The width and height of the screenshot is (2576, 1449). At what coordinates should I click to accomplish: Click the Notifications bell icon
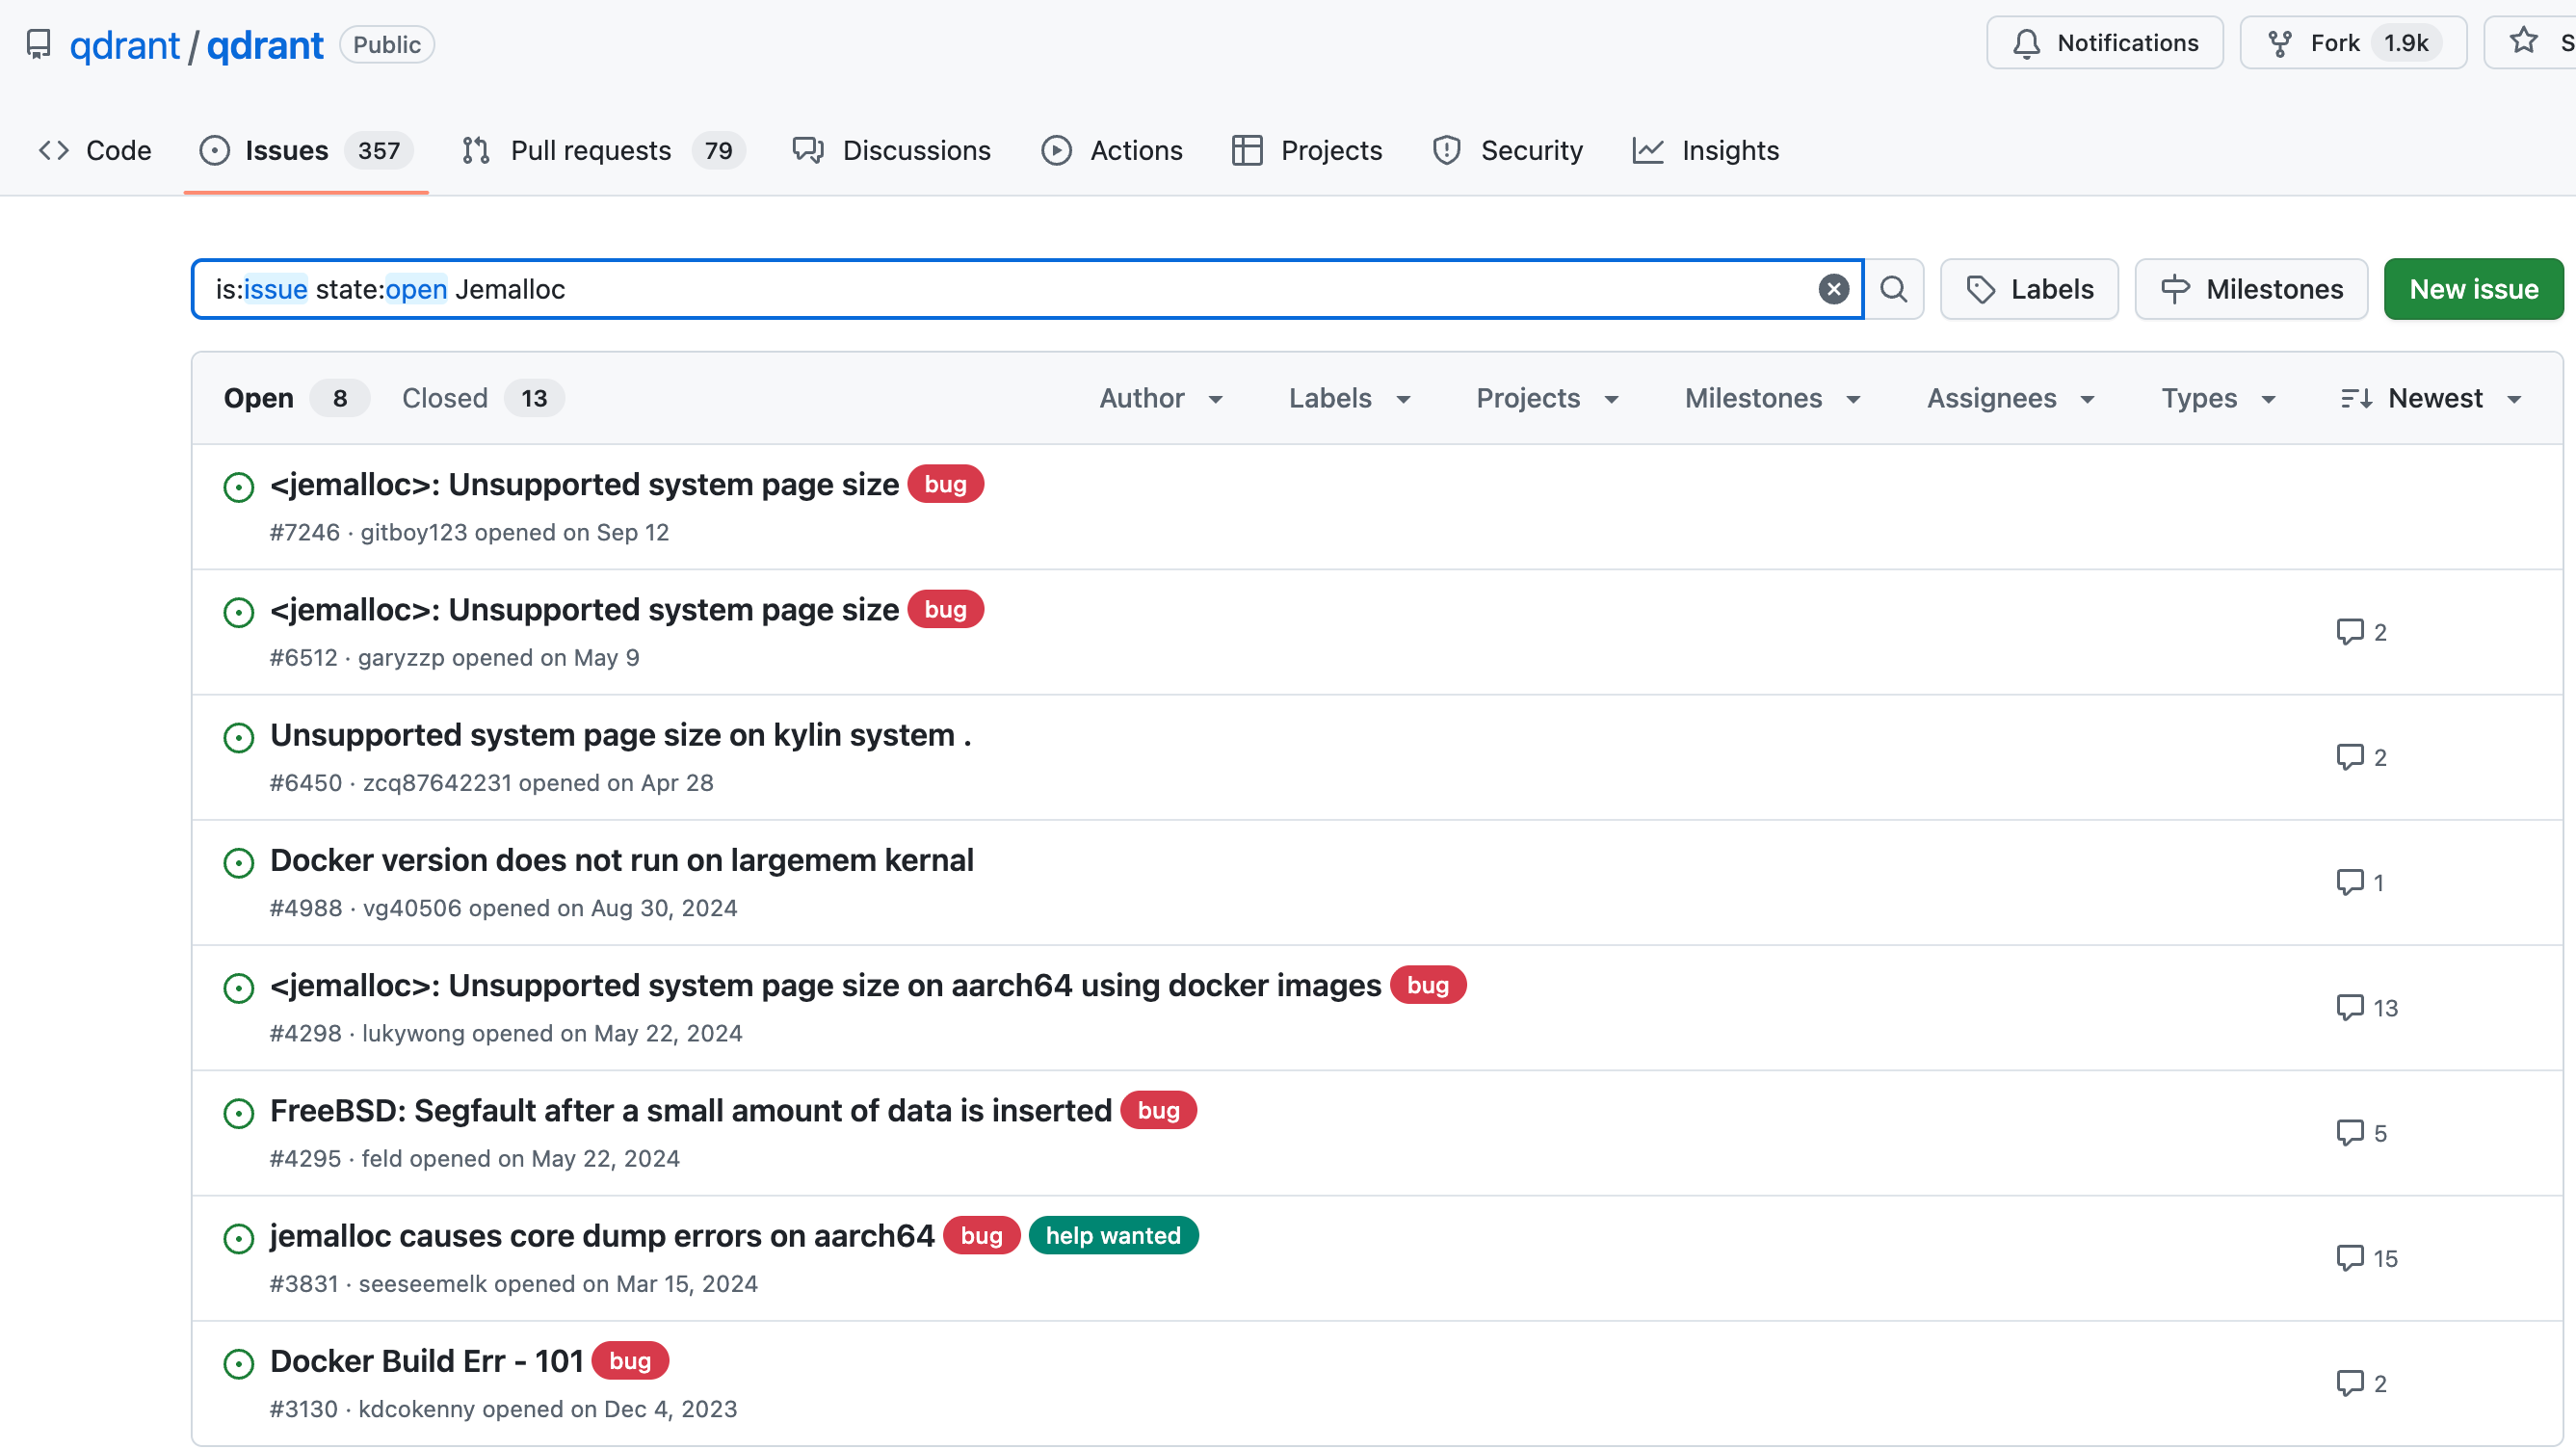[2026, 43]
